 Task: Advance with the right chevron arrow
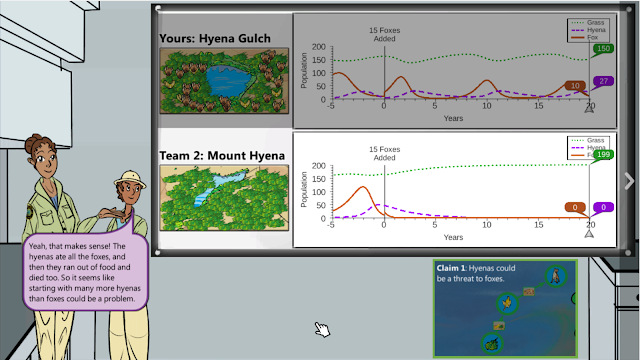[x=629, y=181]
